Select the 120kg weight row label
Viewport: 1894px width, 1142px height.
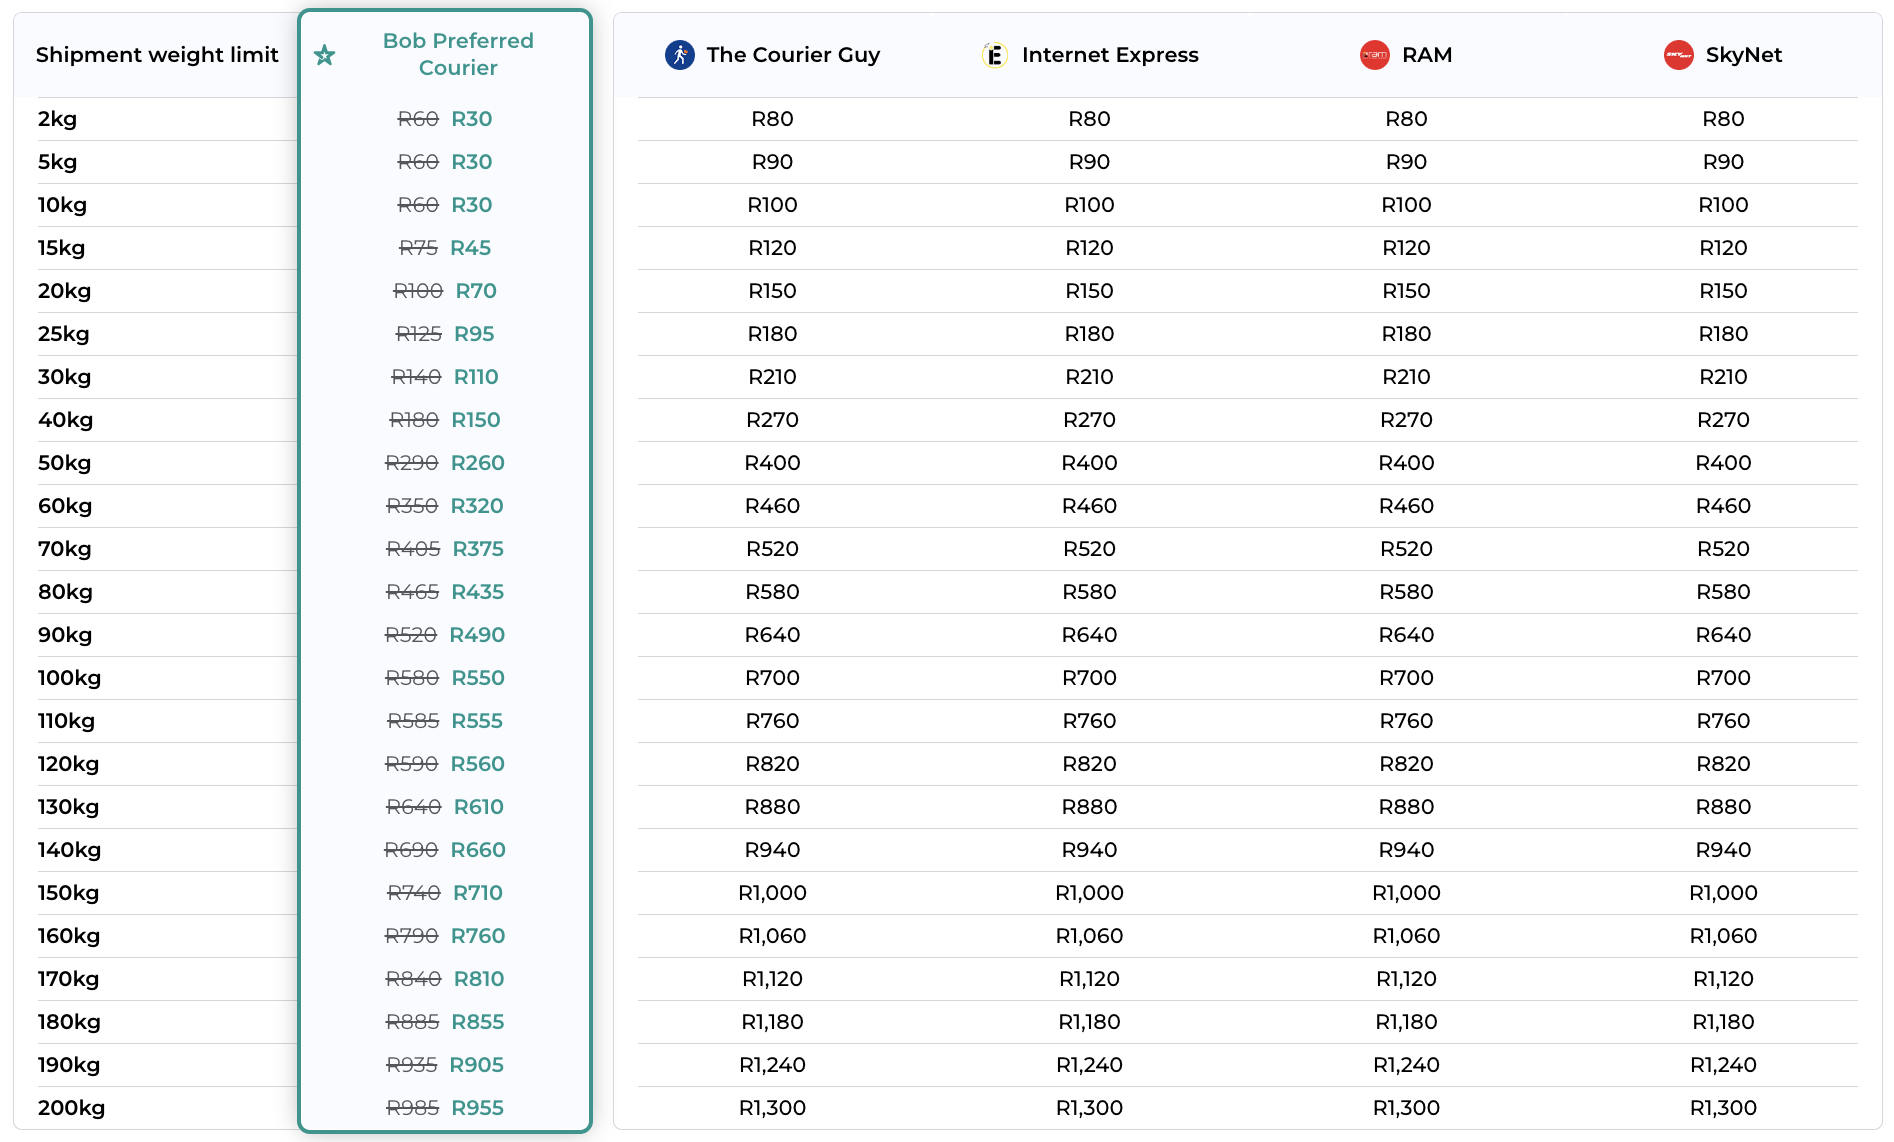pyautogui.click(x=68, y=764)
